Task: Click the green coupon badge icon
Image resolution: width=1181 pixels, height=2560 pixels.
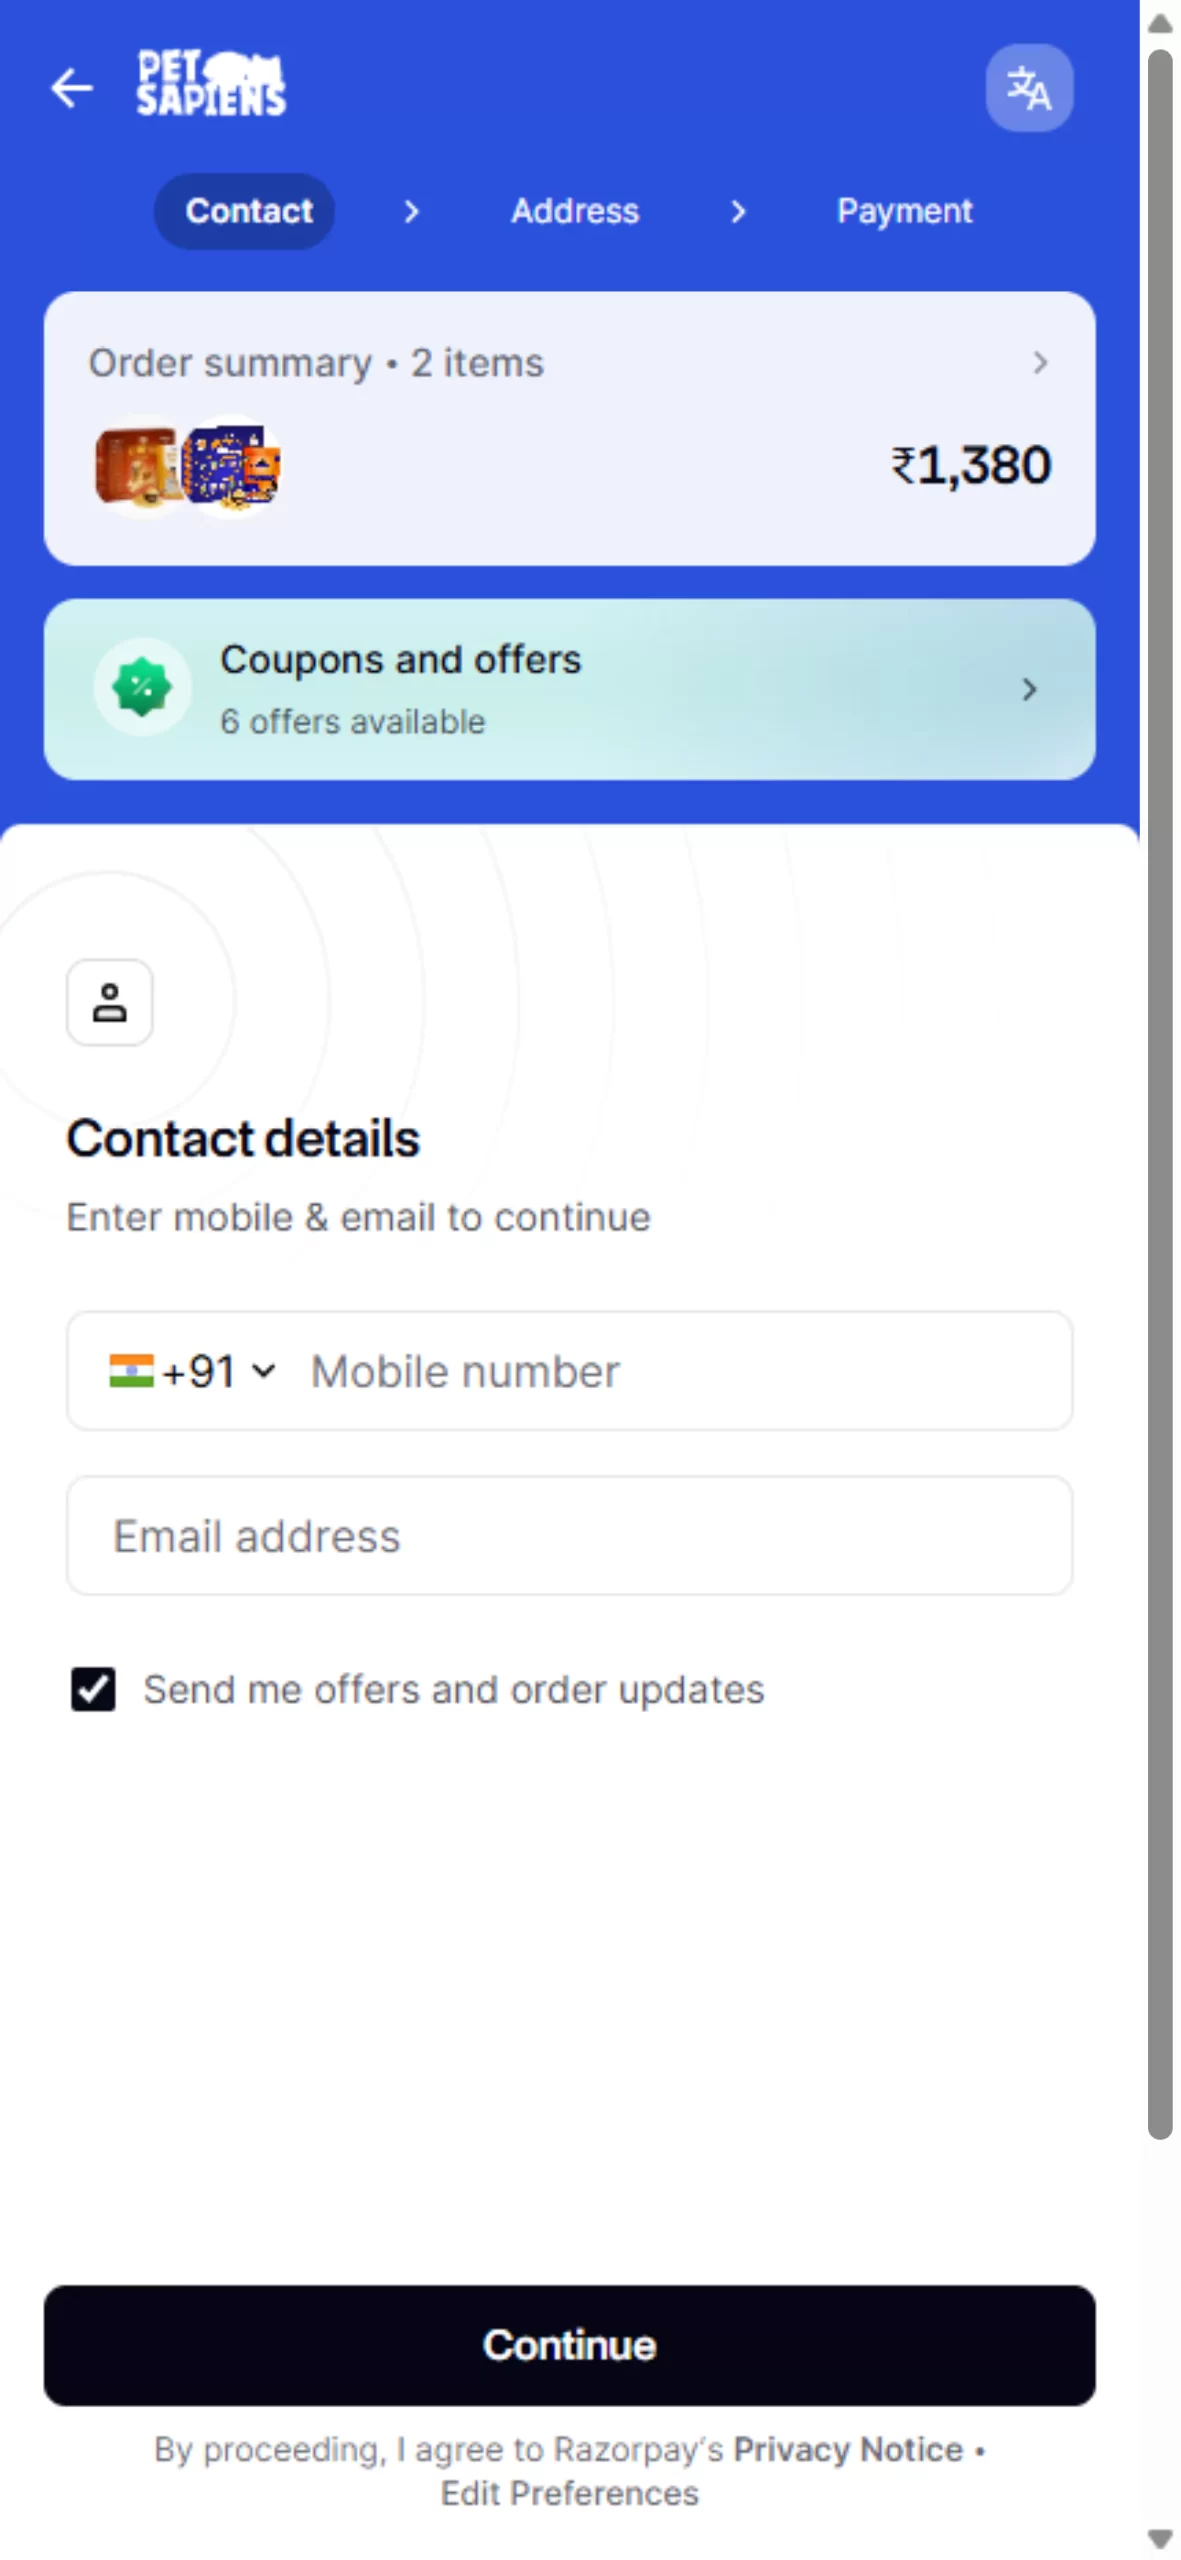Action: click(x=142, y=688)
